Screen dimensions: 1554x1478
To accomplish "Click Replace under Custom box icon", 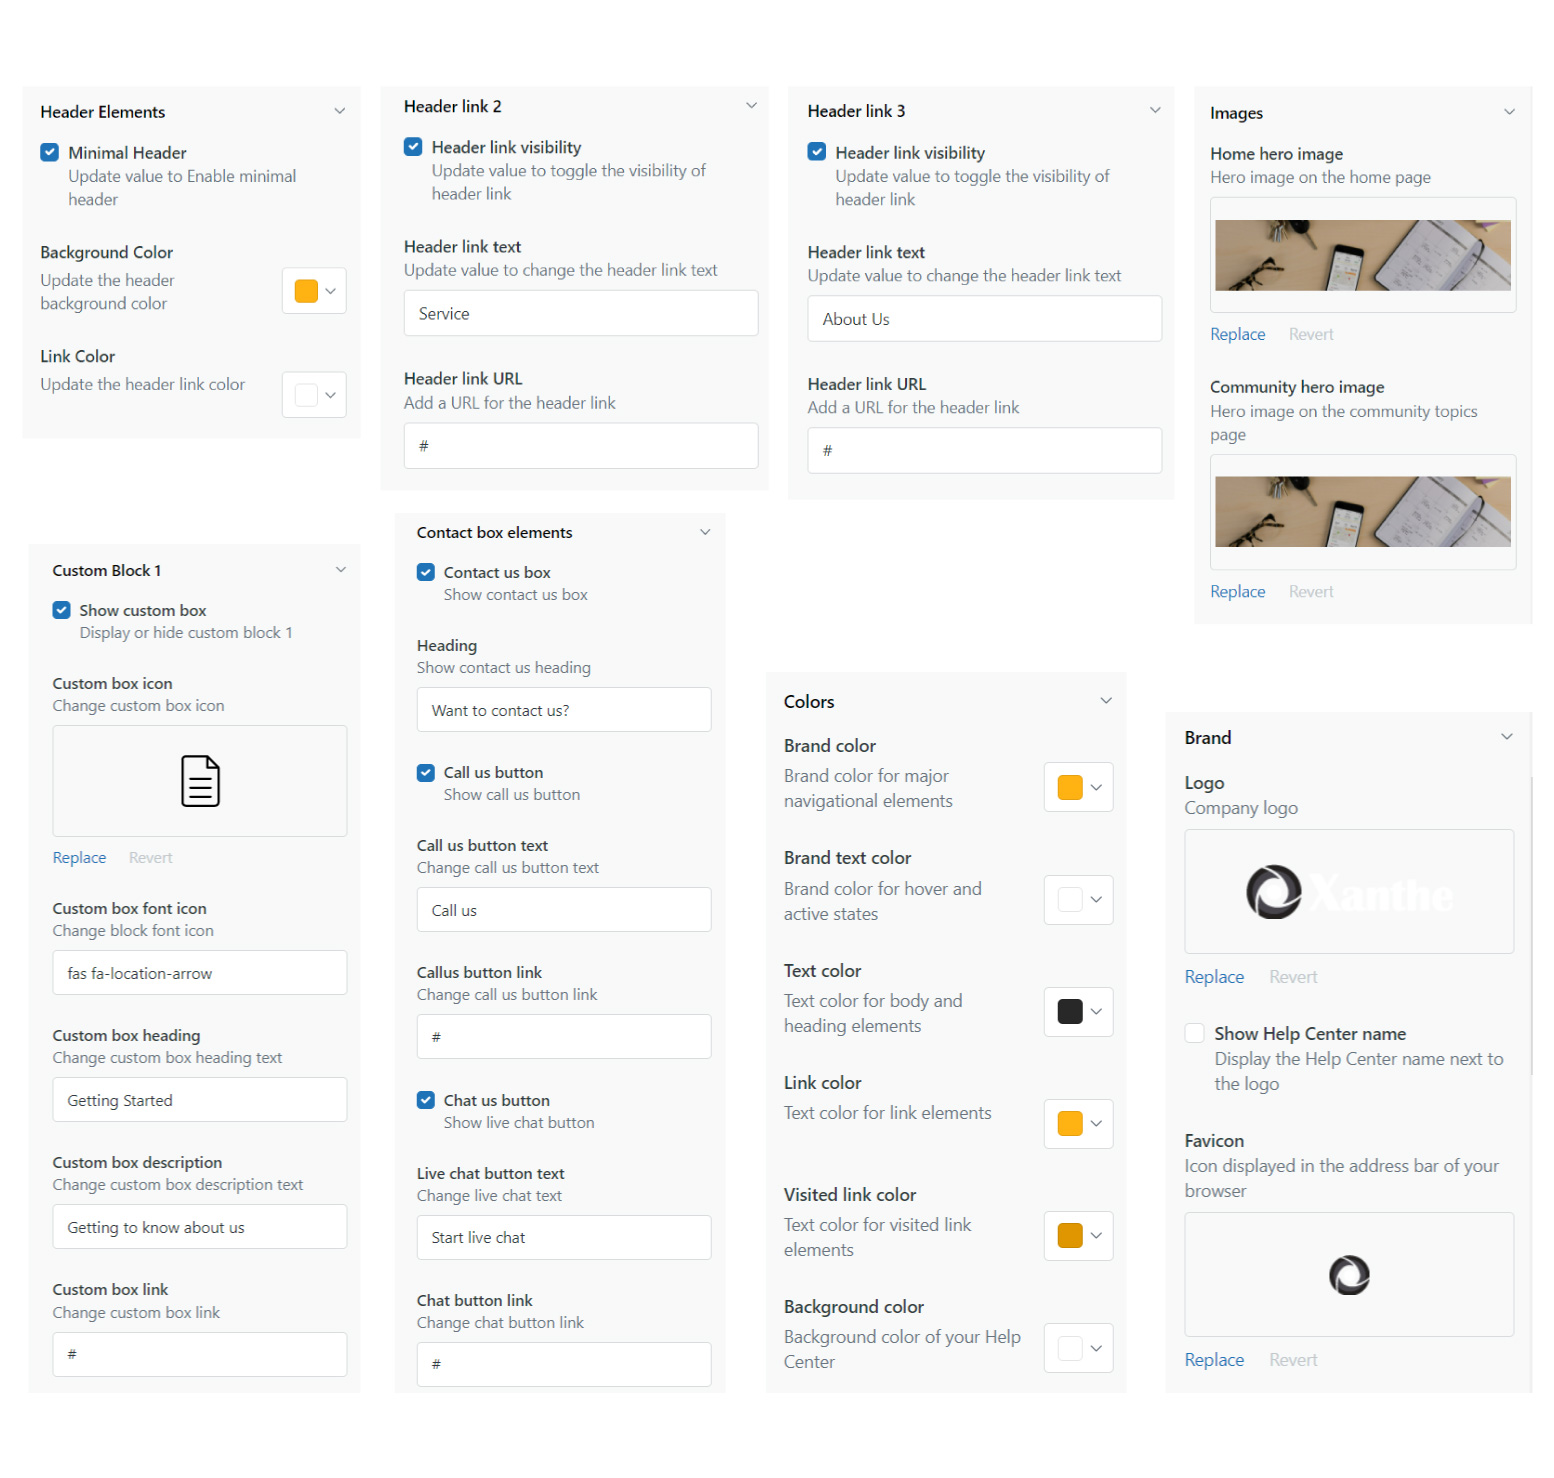I will tap(79, 858).
